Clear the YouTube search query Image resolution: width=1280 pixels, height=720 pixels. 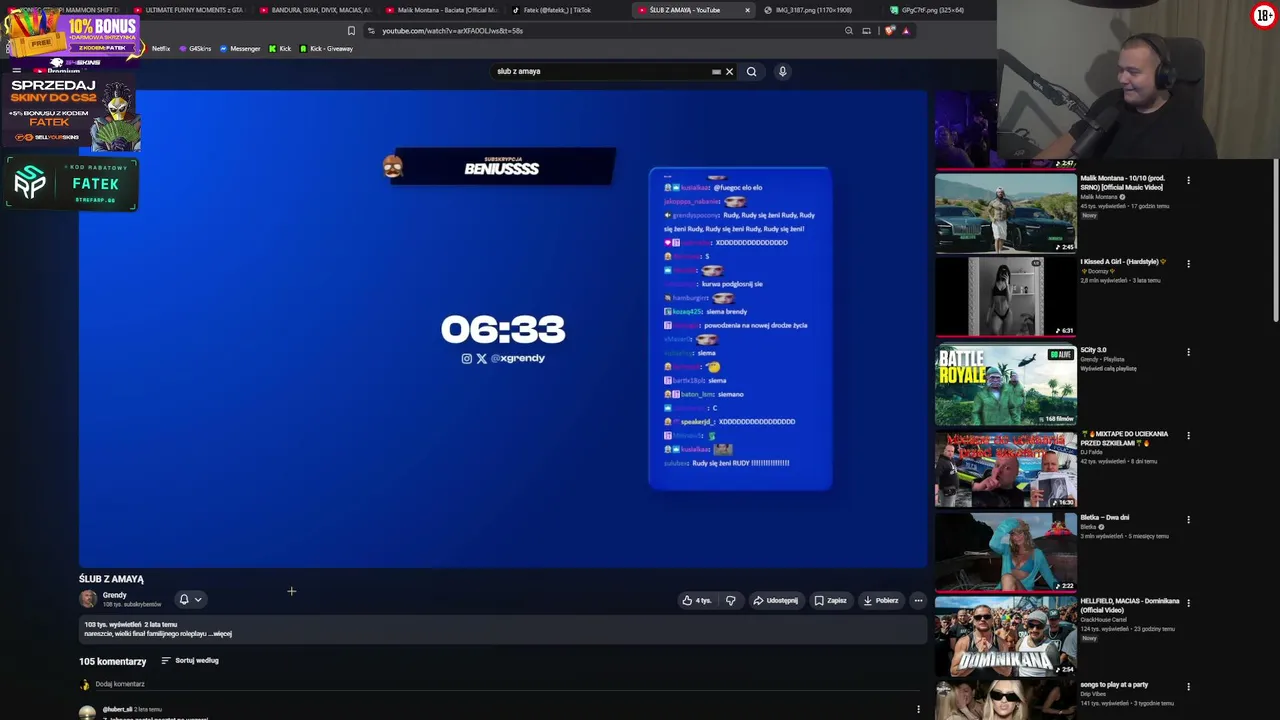pos(729,72)
